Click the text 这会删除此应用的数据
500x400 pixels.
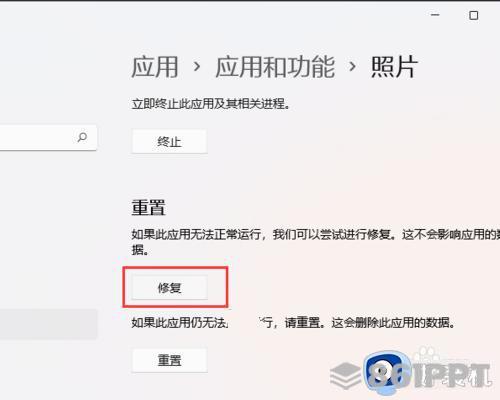tap(393, 322)
